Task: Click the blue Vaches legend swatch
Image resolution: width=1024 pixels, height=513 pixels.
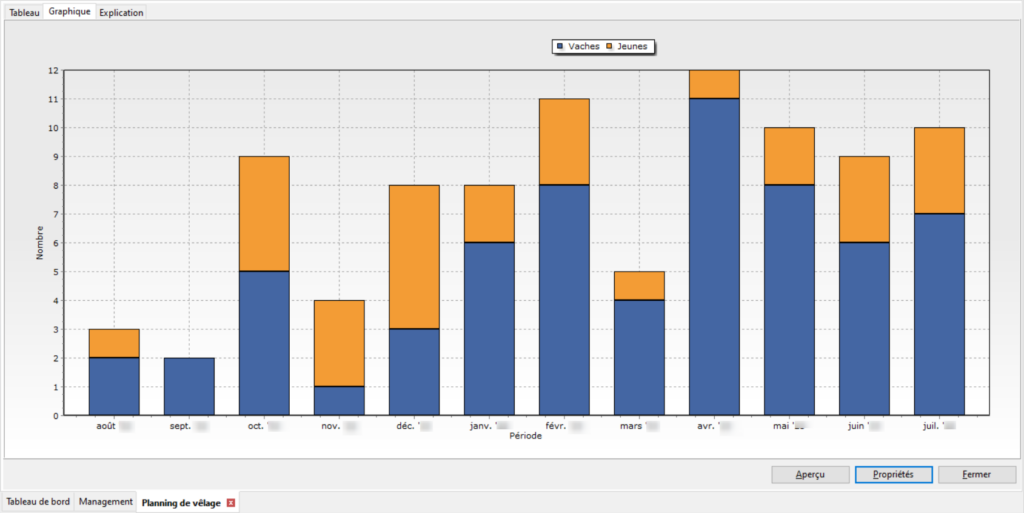Action: [560, 47]
